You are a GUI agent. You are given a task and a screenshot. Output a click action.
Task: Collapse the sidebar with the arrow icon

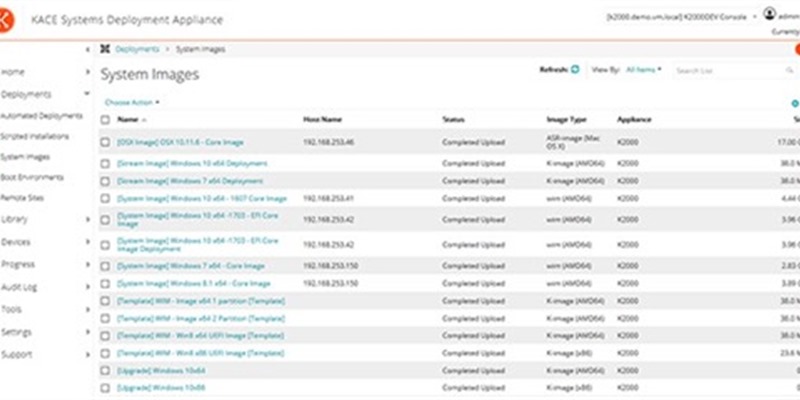pos(88,49)
